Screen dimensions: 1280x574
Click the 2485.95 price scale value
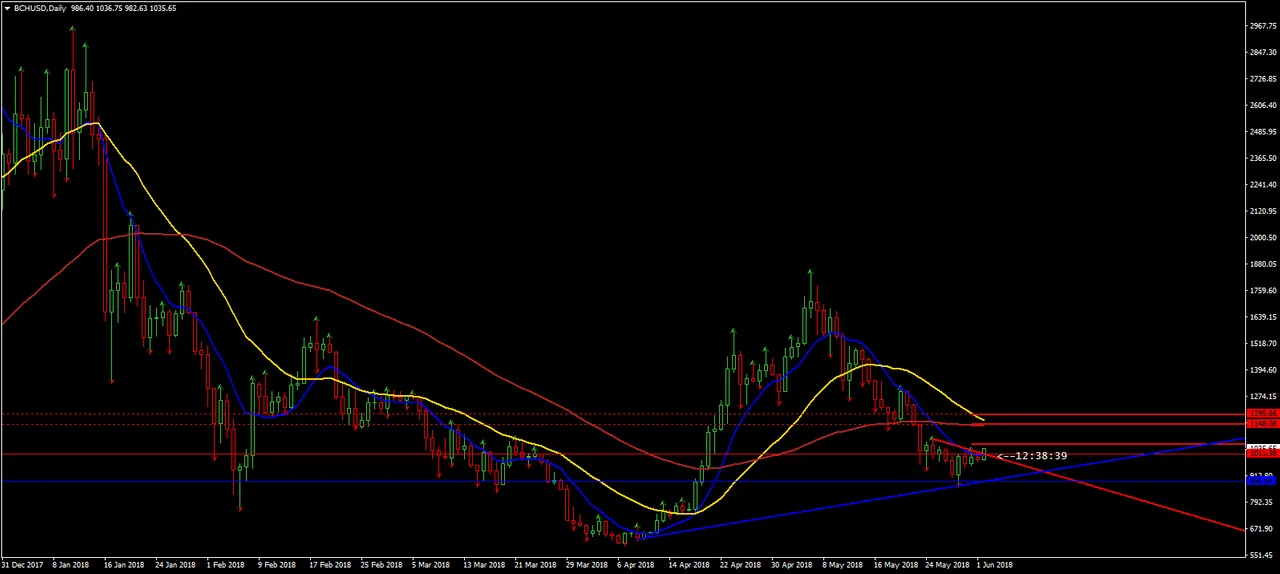coord(1263,132)
